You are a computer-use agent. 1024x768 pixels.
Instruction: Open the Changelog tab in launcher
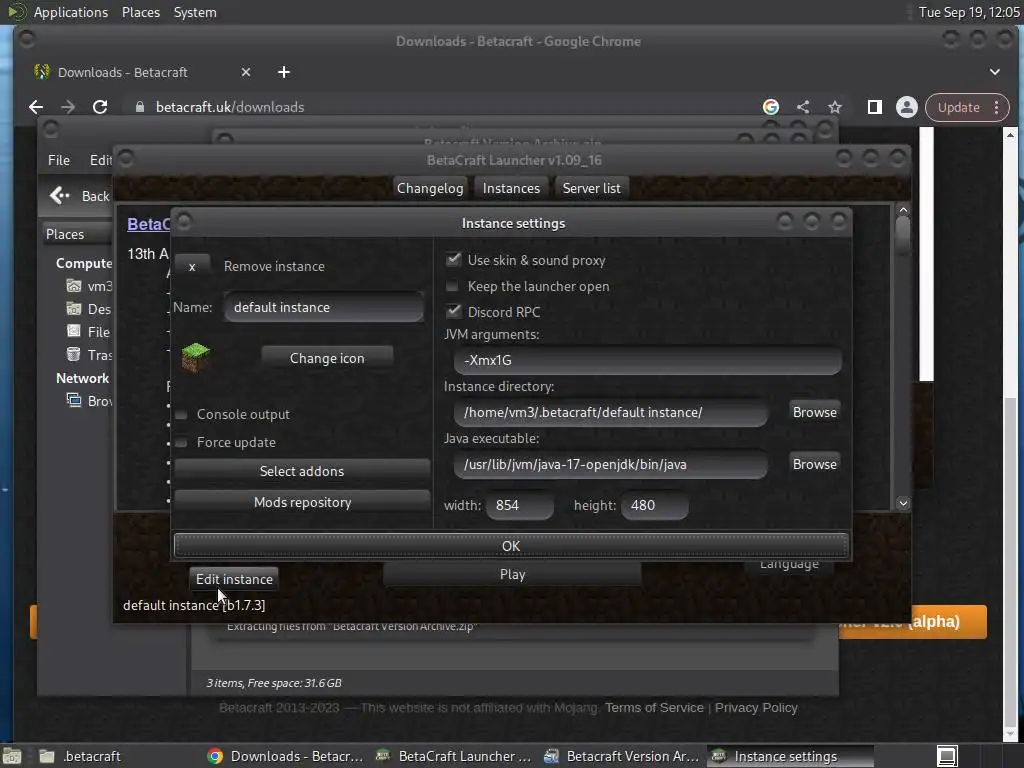click(x=430, y=188)
